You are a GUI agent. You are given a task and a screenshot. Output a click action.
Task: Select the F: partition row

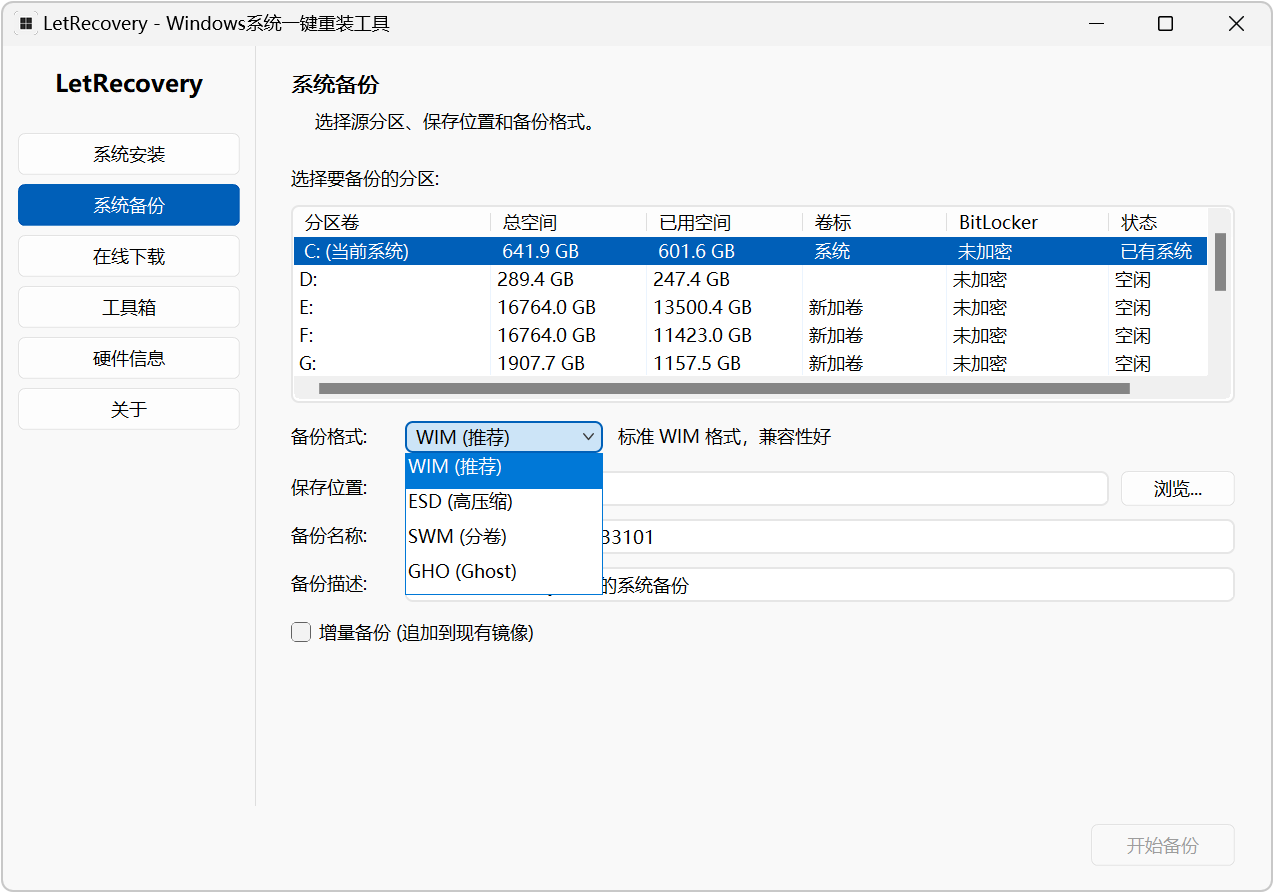pos(750,335)
